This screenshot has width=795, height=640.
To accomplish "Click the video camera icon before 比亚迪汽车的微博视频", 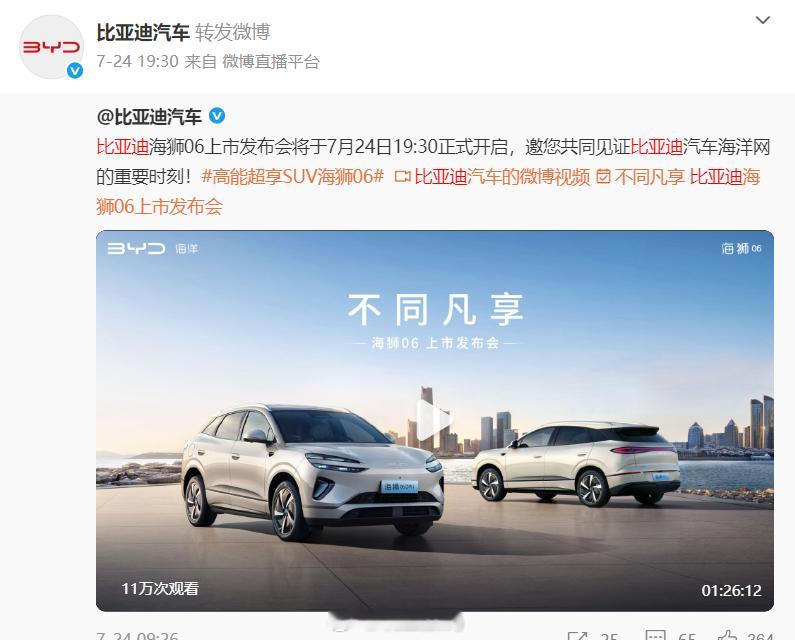I will point(402,176).
